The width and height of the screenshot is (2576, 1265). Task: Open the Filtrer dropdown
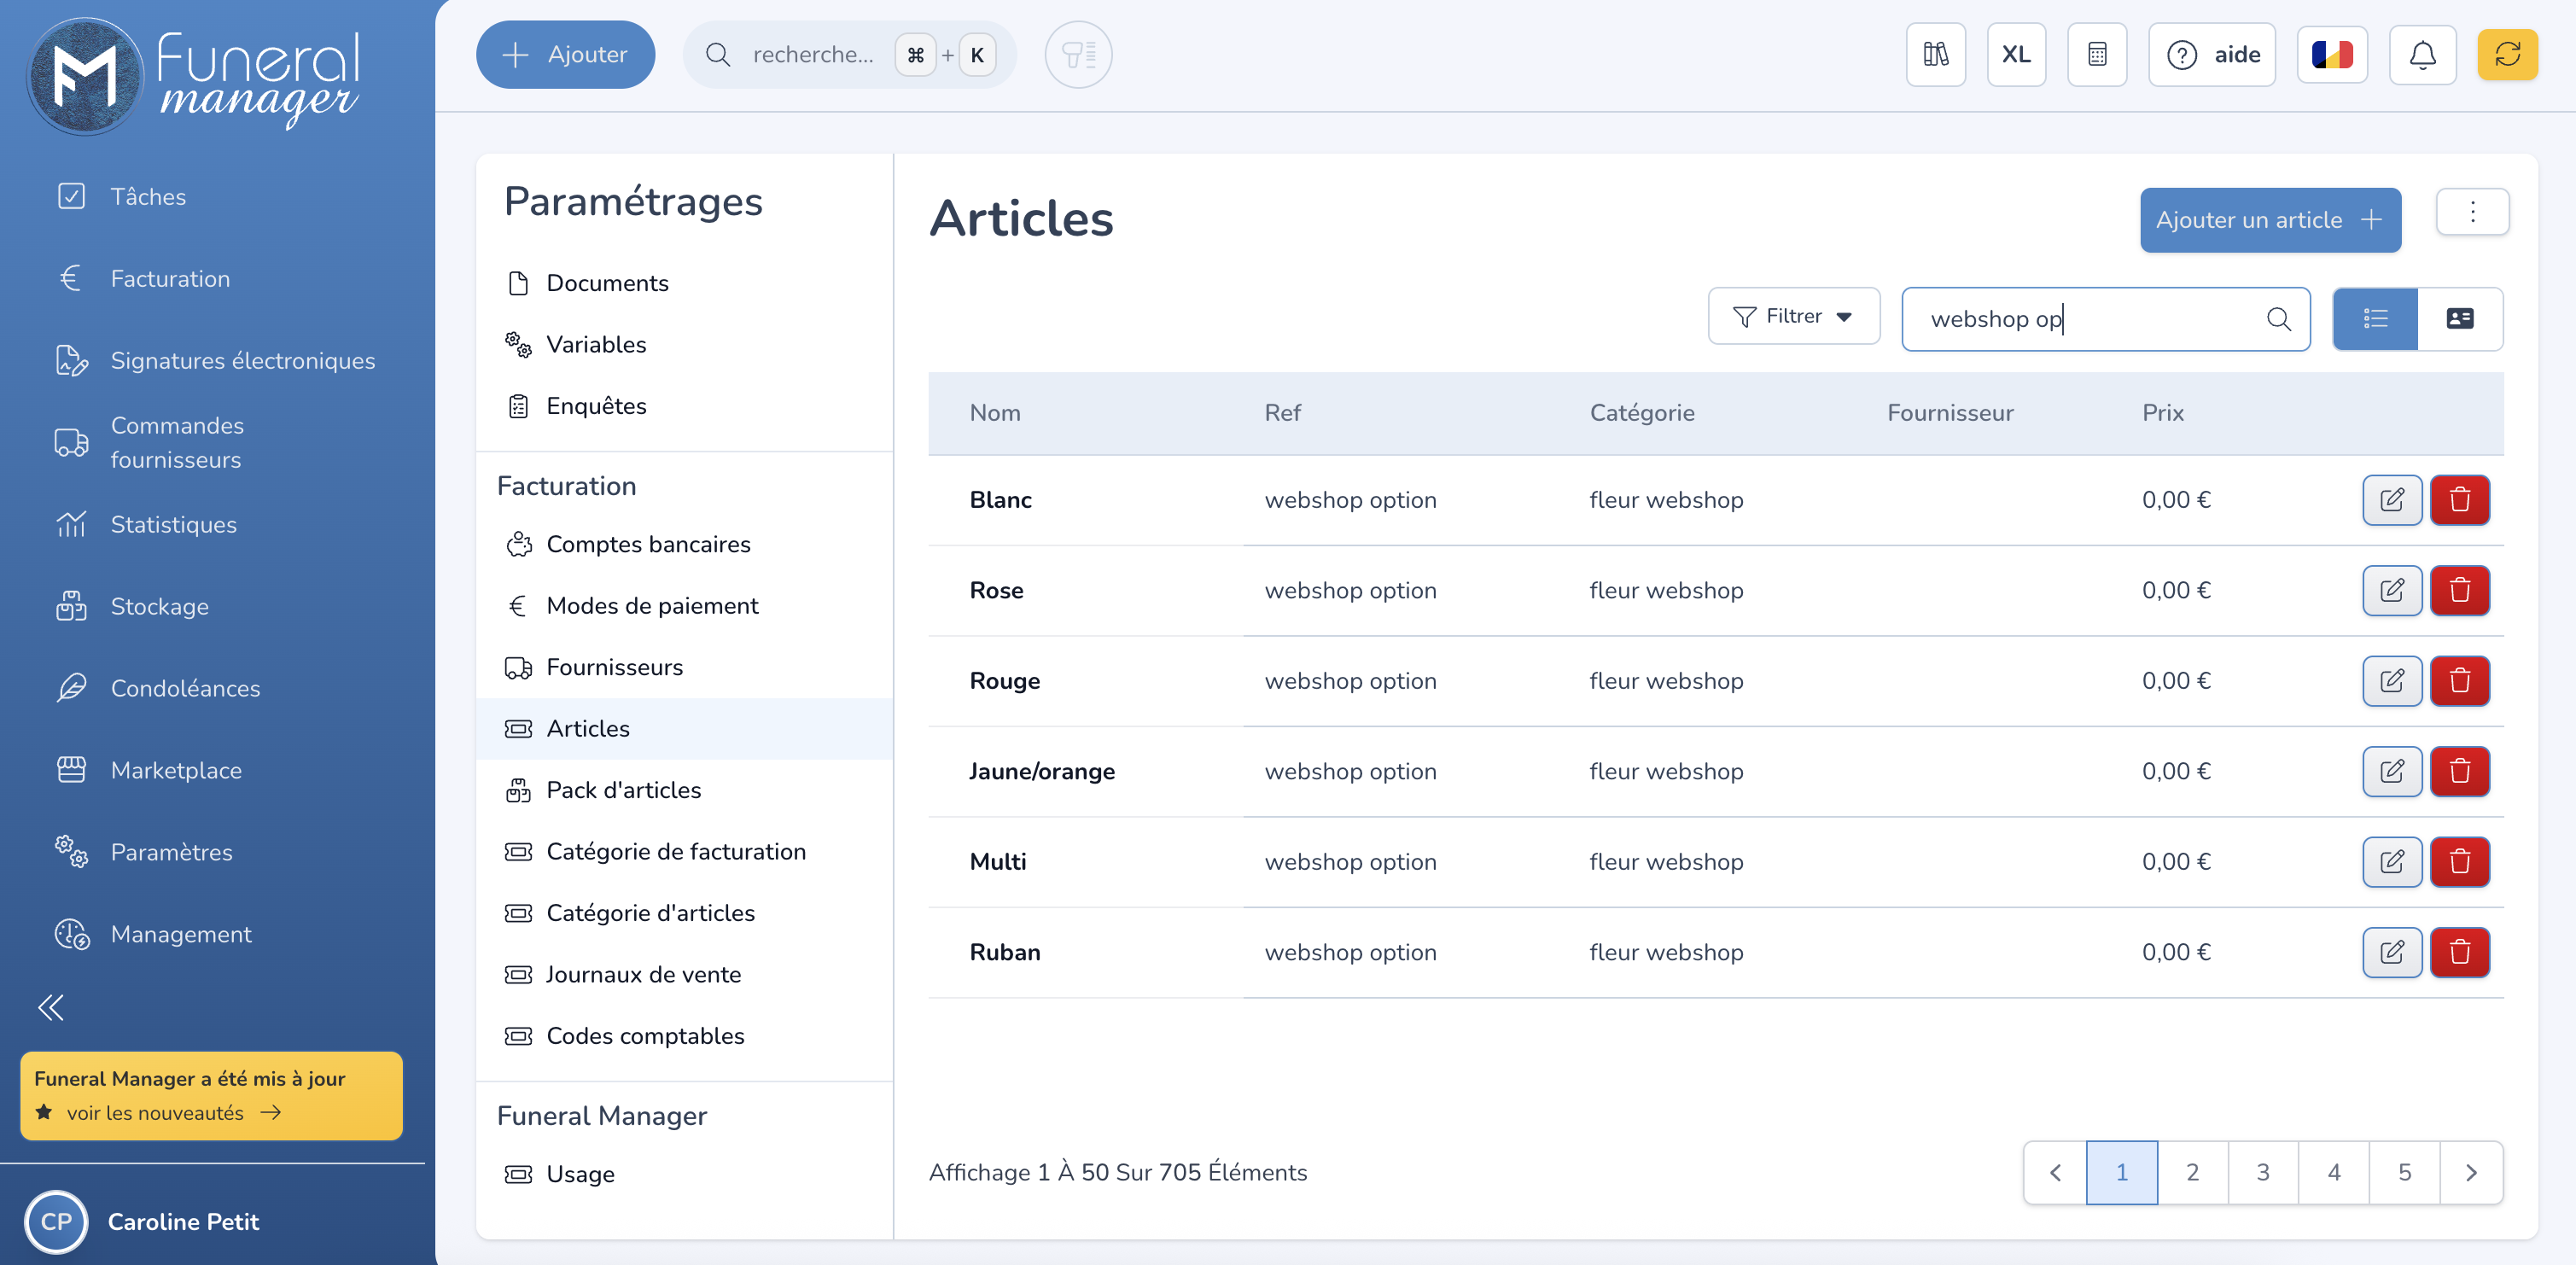click(x=1793, y=317)
